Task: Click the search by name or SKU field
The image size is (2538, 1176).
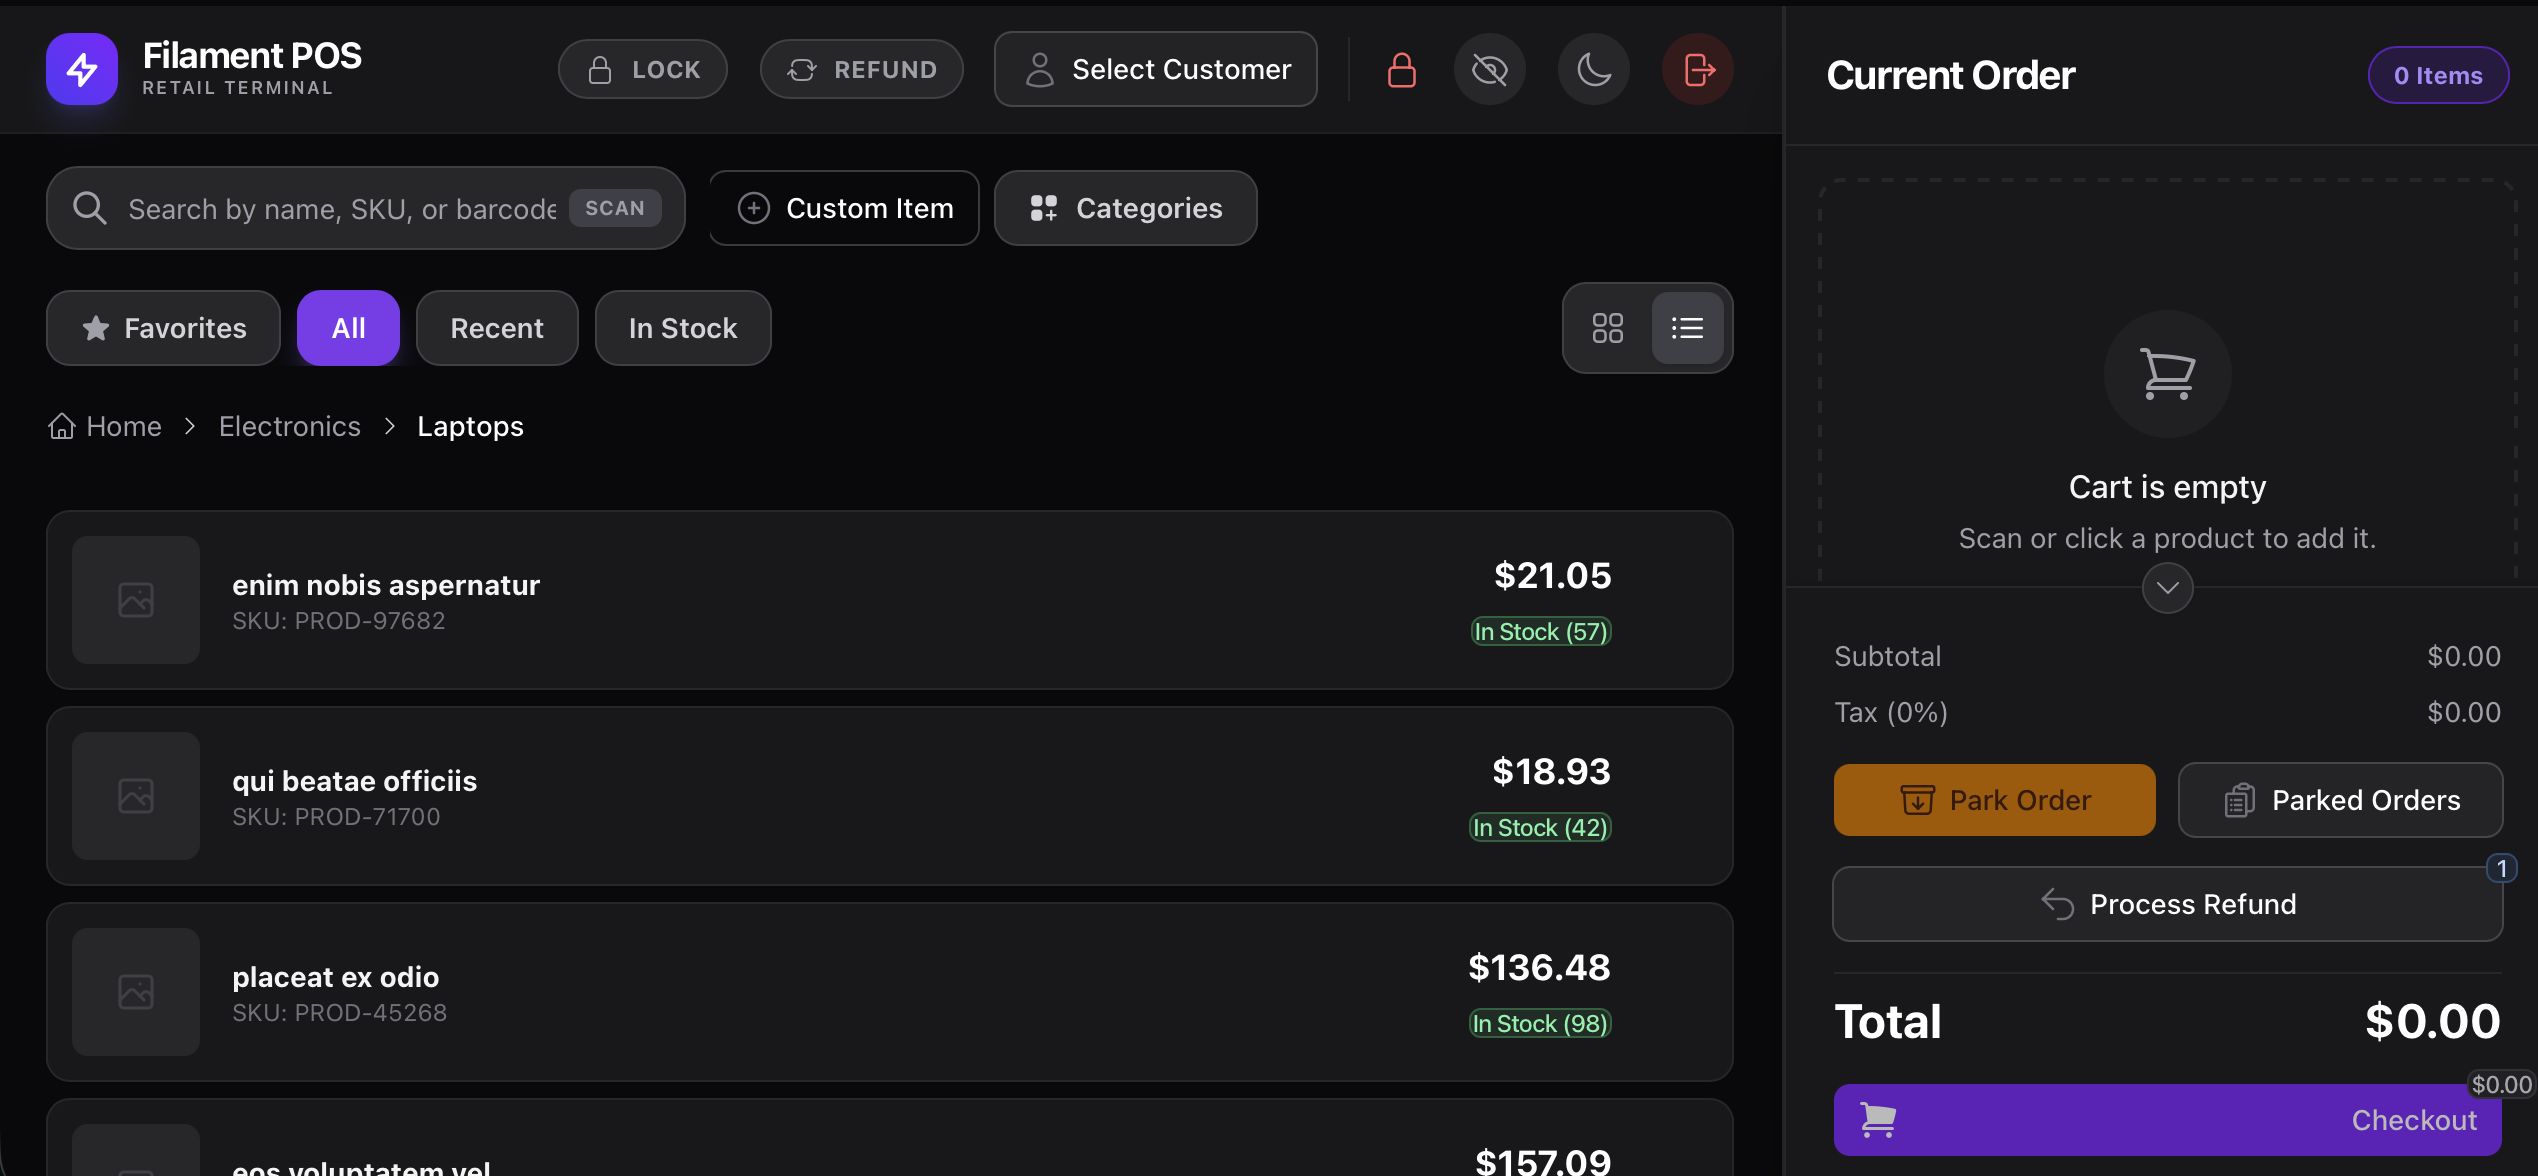Action: 340,209
